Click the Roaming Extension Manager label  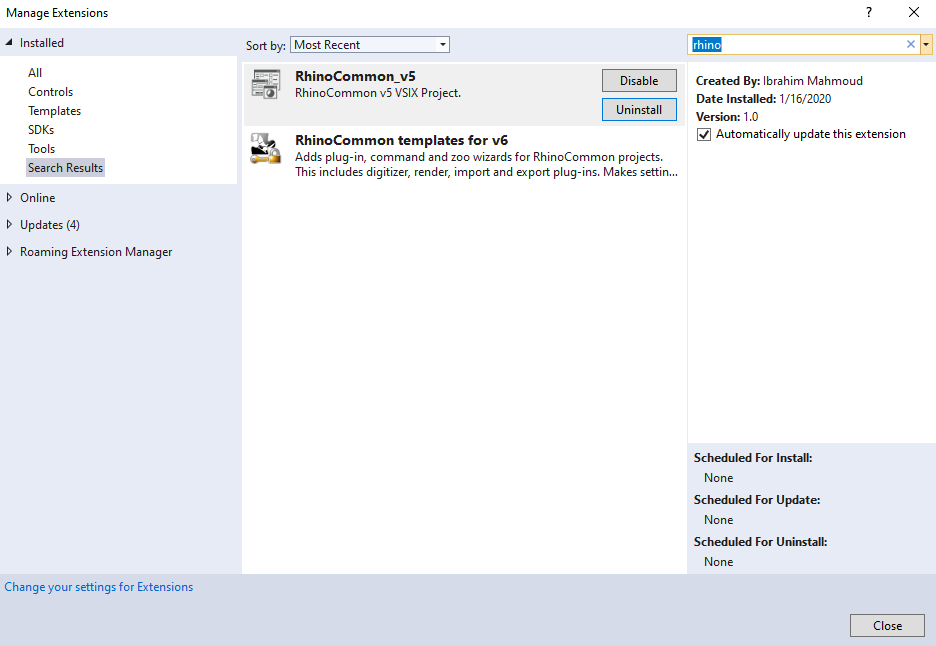pyautogui.click(x=96, y=252)
